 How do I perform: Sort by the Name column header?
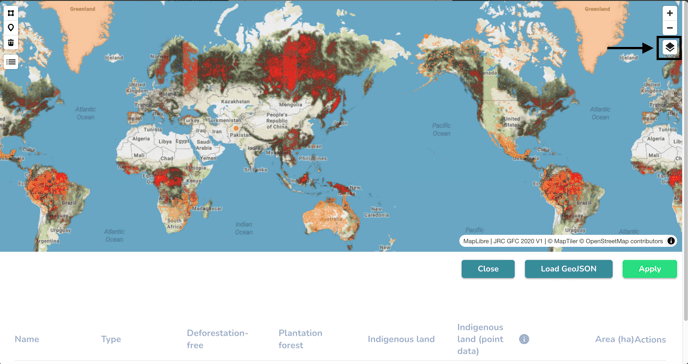[x=27, y=339]
